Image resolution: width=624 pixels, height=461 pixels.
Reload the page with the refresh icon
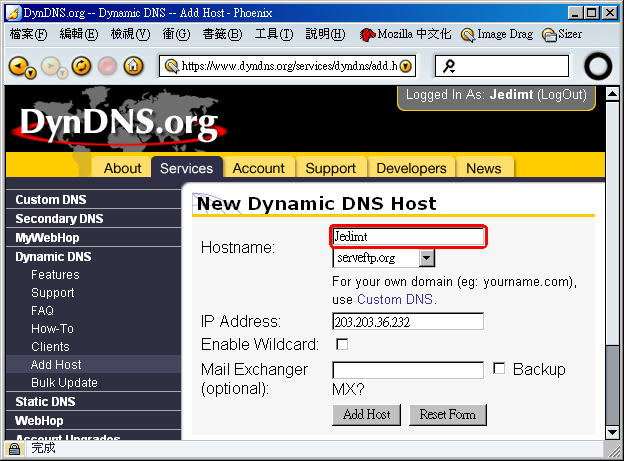pos(82,66)
